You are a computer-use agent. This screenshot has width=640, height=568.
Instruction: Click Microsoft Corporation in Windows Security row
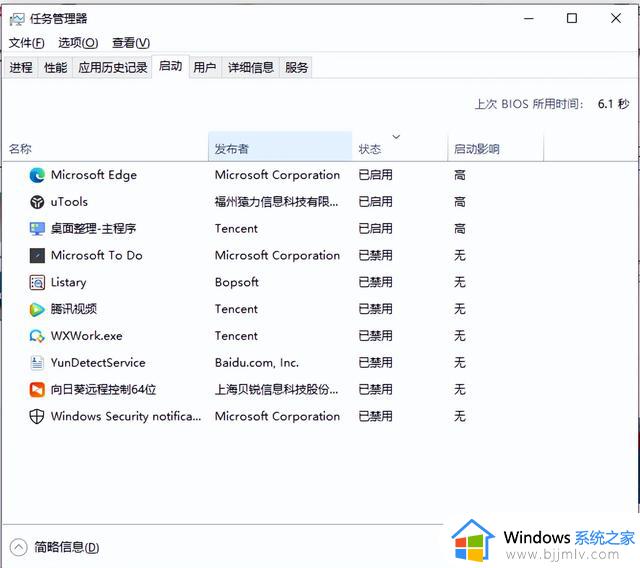pyautogui.click(x=277, y=417)
